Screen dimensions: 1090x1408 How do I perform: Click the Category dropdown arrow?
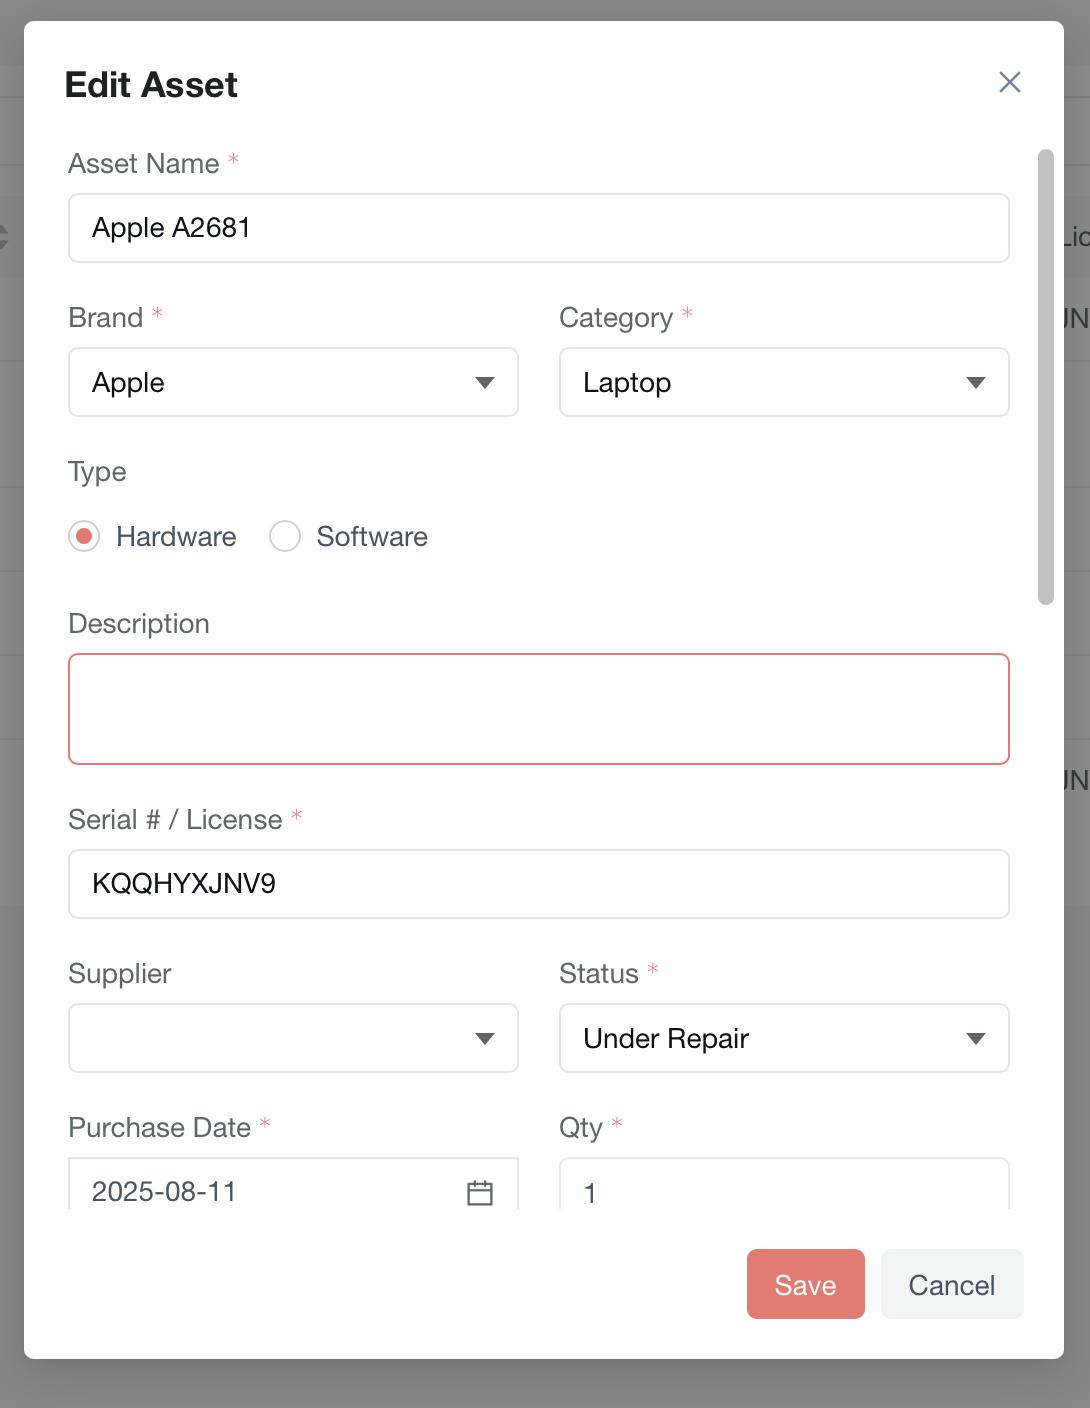click(976, 383)
